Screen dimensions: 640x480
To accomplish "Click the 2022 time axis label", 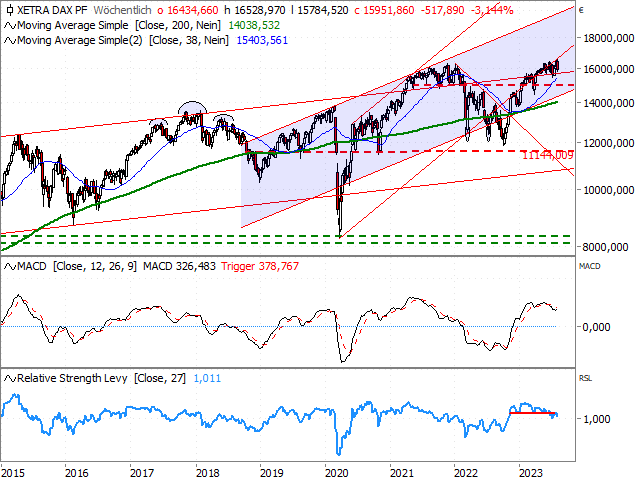I will point(466,473).
